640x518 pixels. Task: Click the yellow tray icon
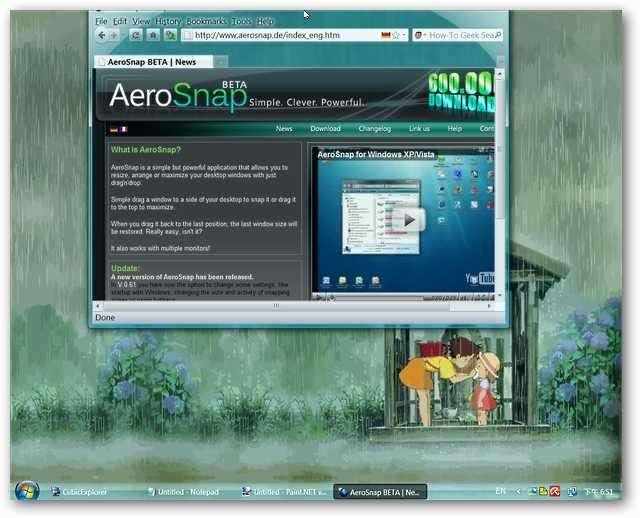[543, 491]
